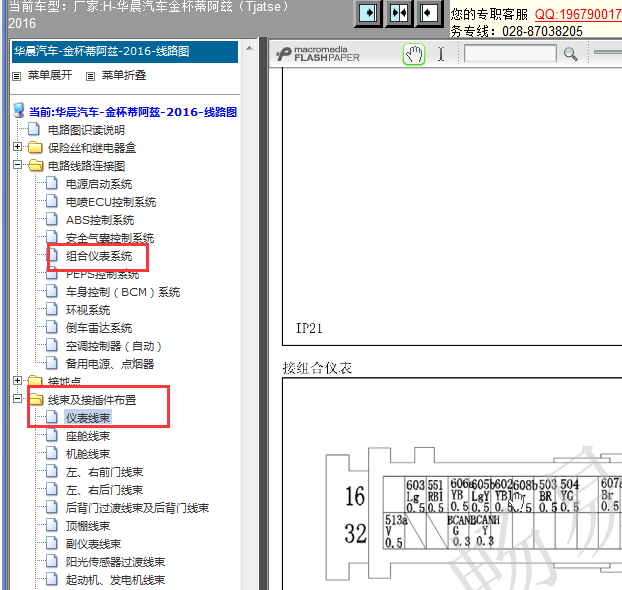
Task: Open 后背门过渡线束及后背门线束 page
Action: coord(137,508)
